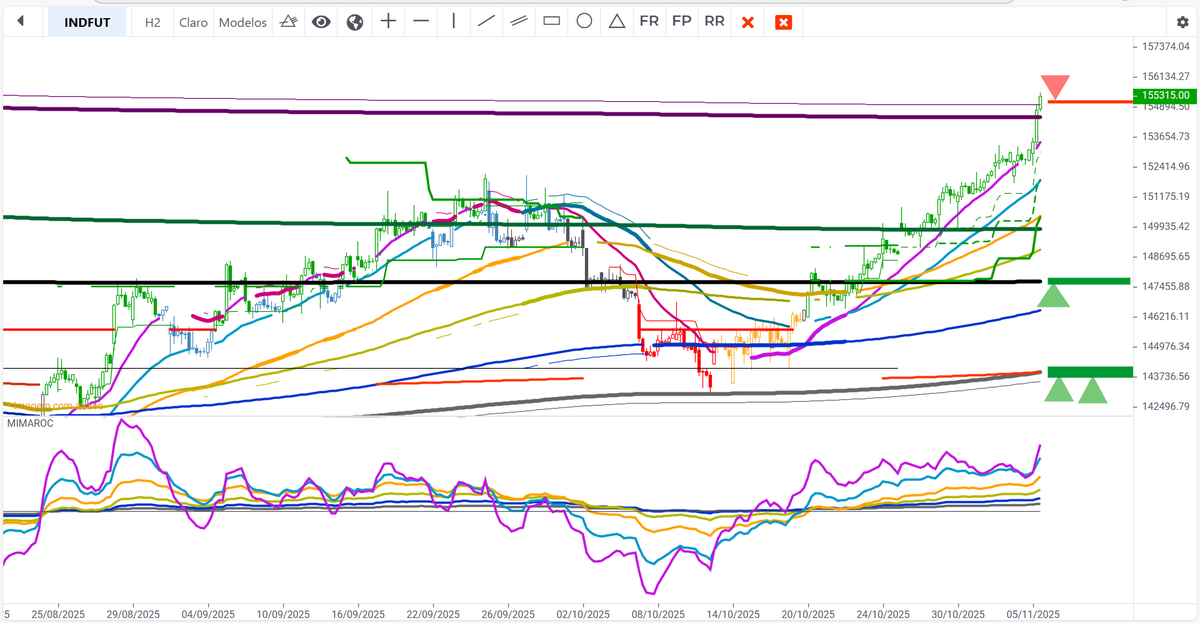This screenshot has width=1200, height=623.
Task: Click the 20/10/2025 date axis label
Action: coord(808,614)
